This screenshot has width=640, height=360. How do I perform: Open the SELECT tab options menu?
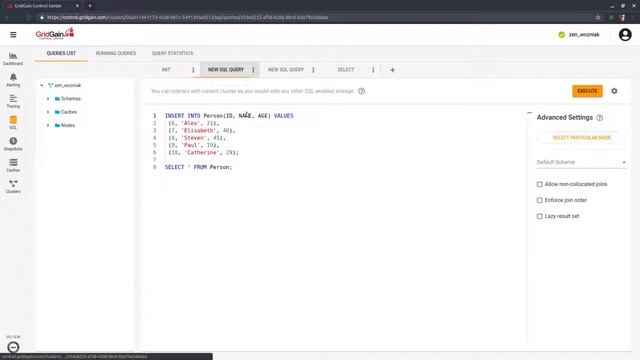373,70
